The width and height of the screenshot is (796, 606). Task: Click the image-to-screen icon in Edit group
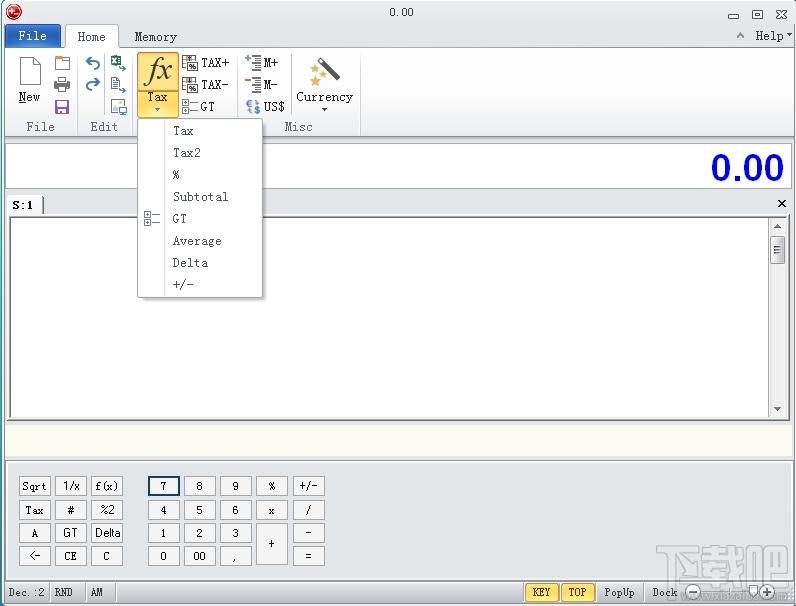pos(118,107)
